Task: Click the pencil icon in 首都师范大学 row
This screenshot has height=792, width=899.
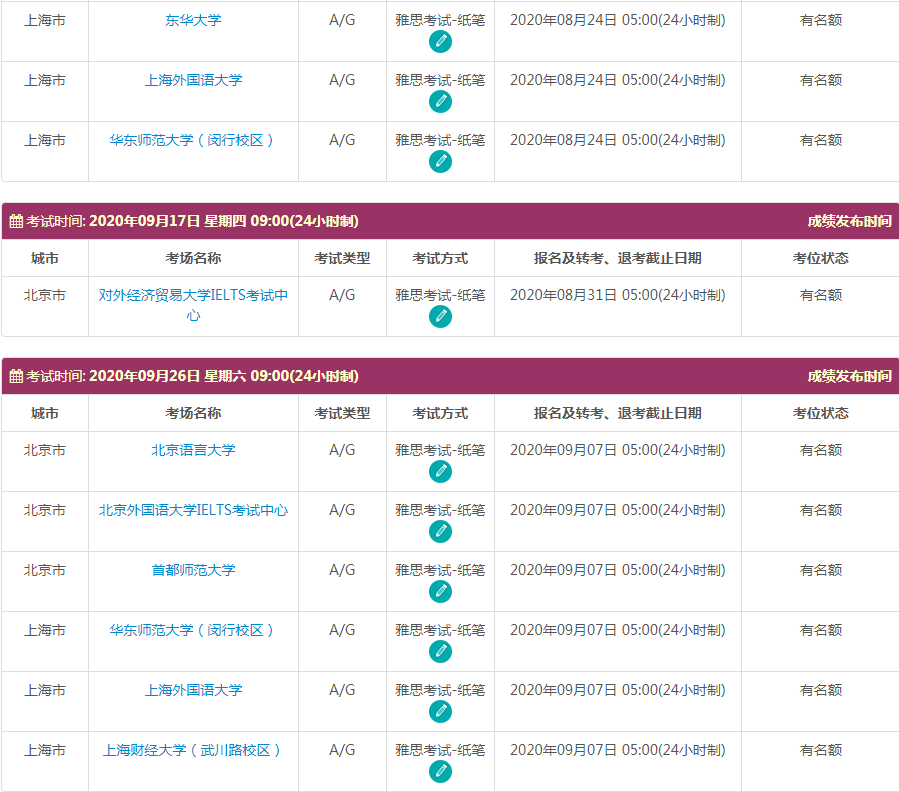Action: click(x=440, y=592)
